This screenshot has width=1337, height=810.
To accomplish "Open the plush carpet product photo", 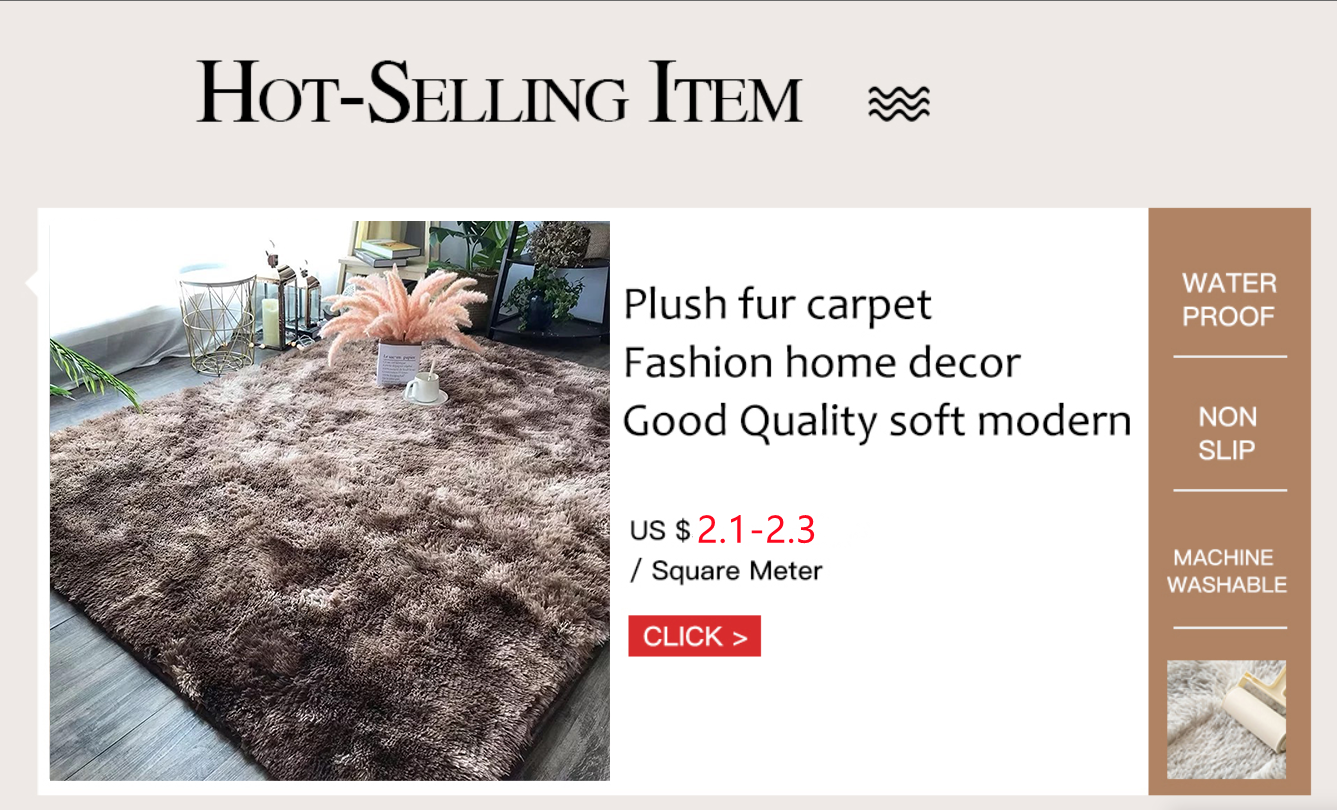I will (x=330, y=501).
